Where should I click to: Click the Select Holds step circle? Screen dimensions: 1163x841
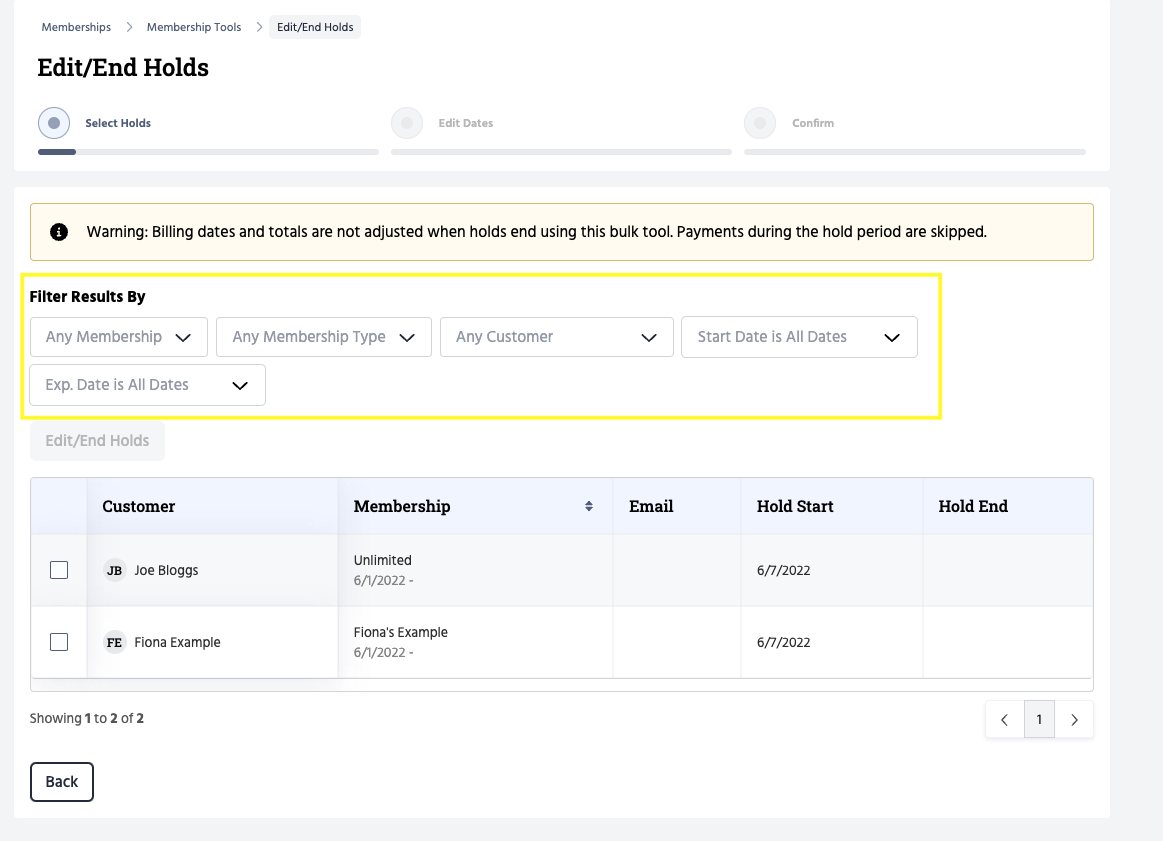54,123
